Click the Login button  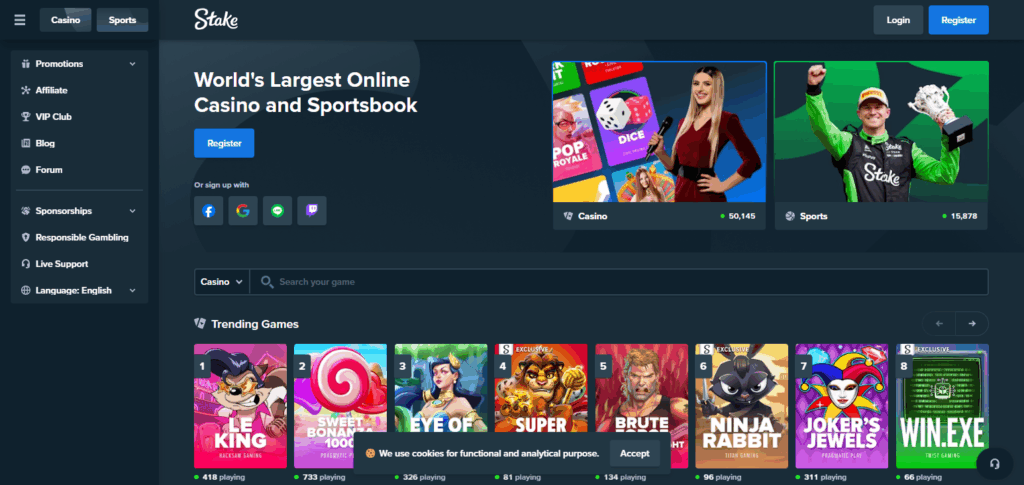(898, 20)
